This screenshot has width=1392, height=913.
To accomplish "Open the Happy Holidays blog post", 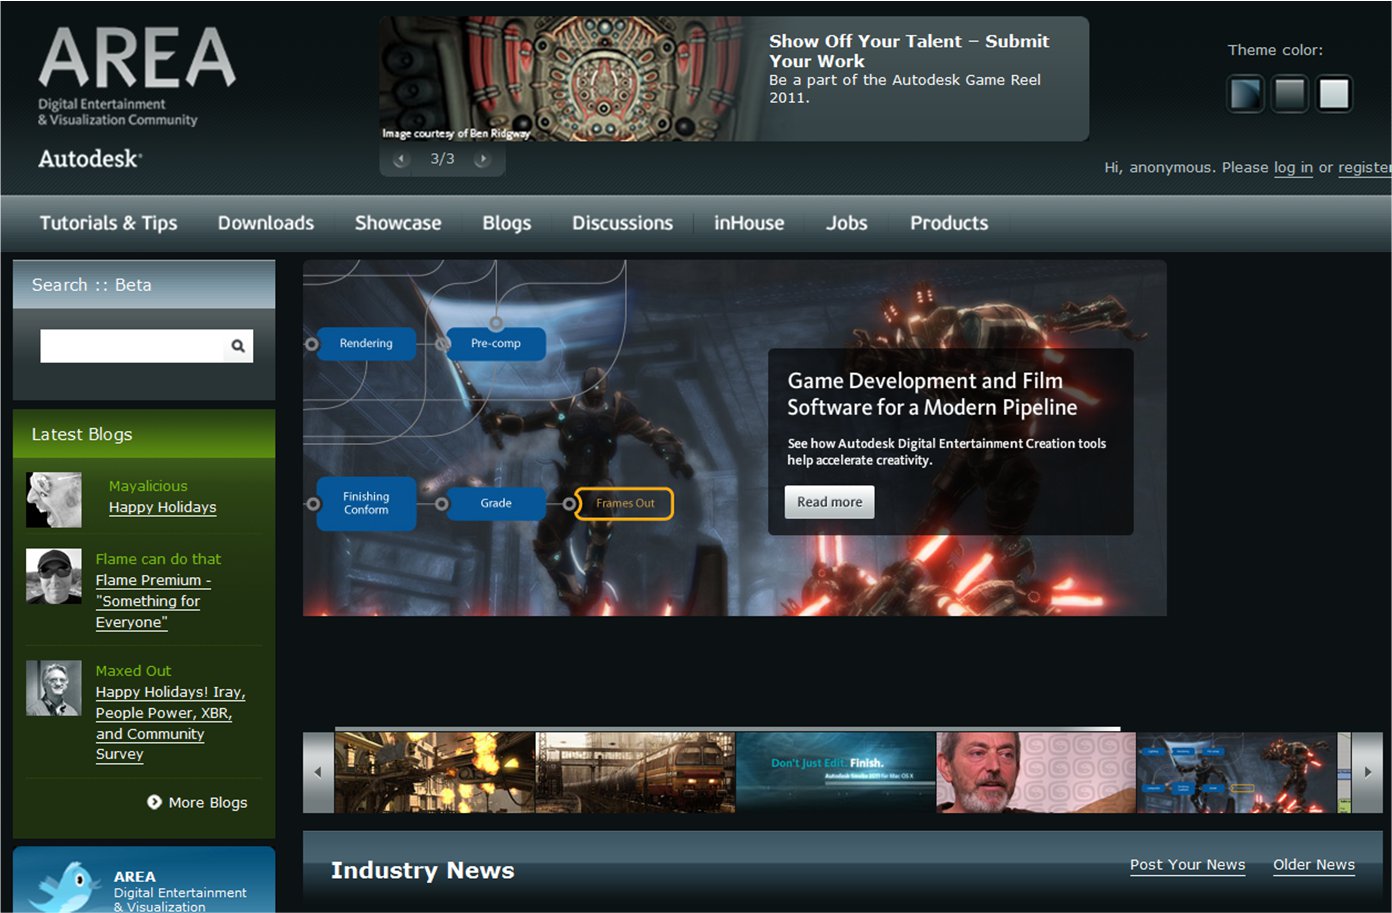I will [x=162, y=508].
